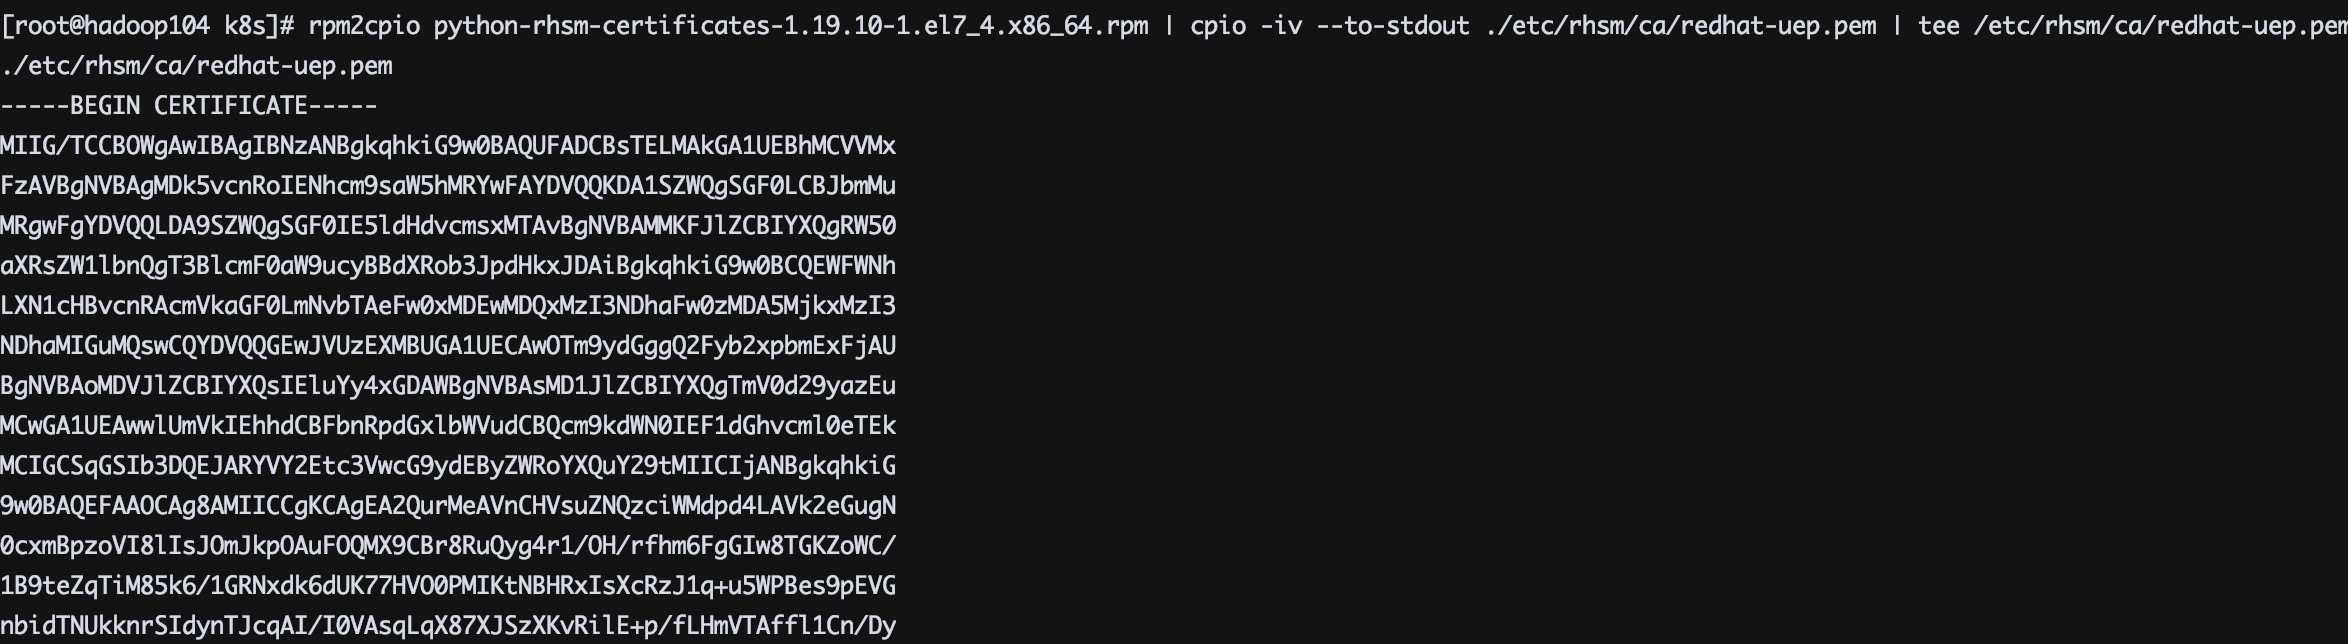Click the line starting with 9w0BAQEFAAOCAg8A
The height and width of the screenshot is (644, 2348).
[x=448, y=506]
